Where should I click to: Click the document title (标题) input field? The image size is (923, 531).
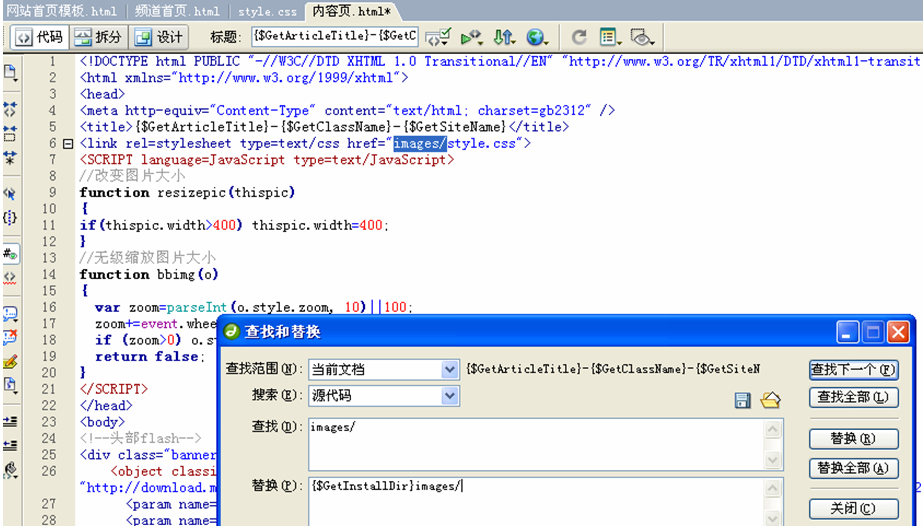[x=334, y=36]
